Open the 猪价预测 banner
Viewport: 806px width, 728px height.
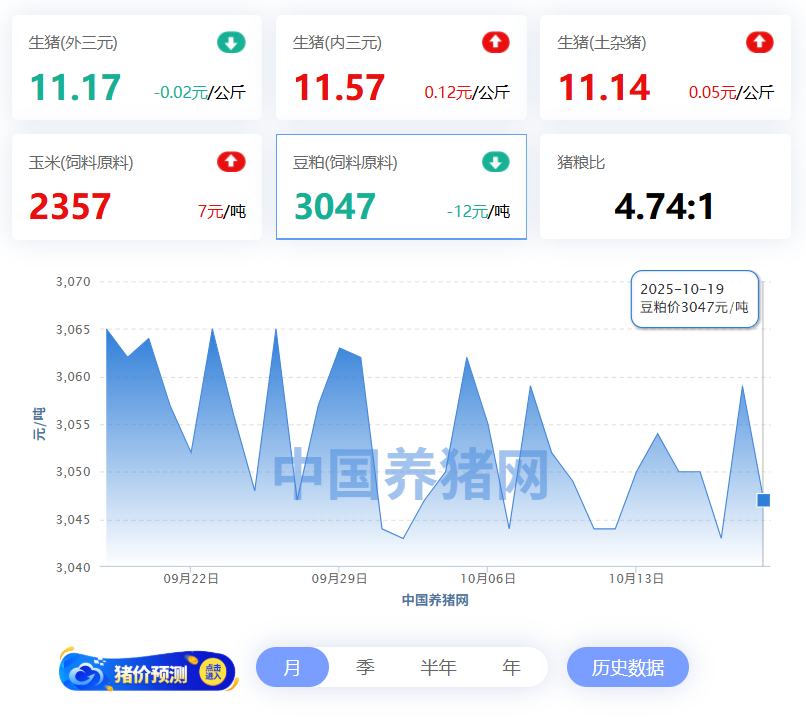coord(148,672)
